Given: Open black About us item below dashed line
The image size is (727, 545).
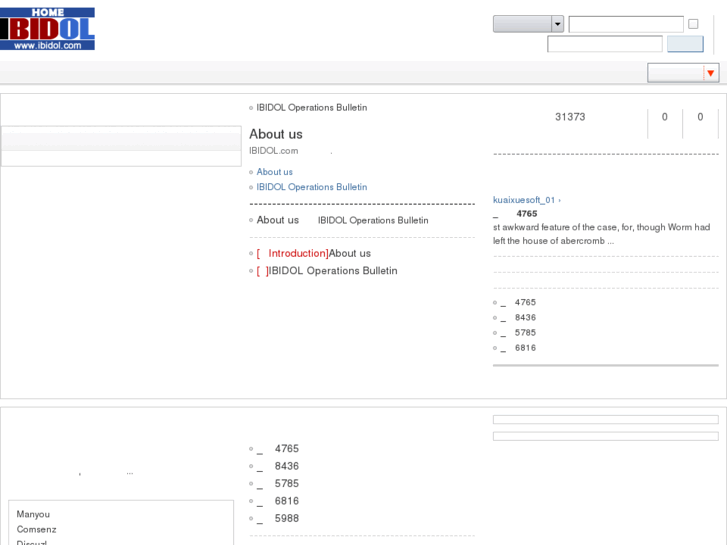Looking at the screenshot, I should (278, 220).
